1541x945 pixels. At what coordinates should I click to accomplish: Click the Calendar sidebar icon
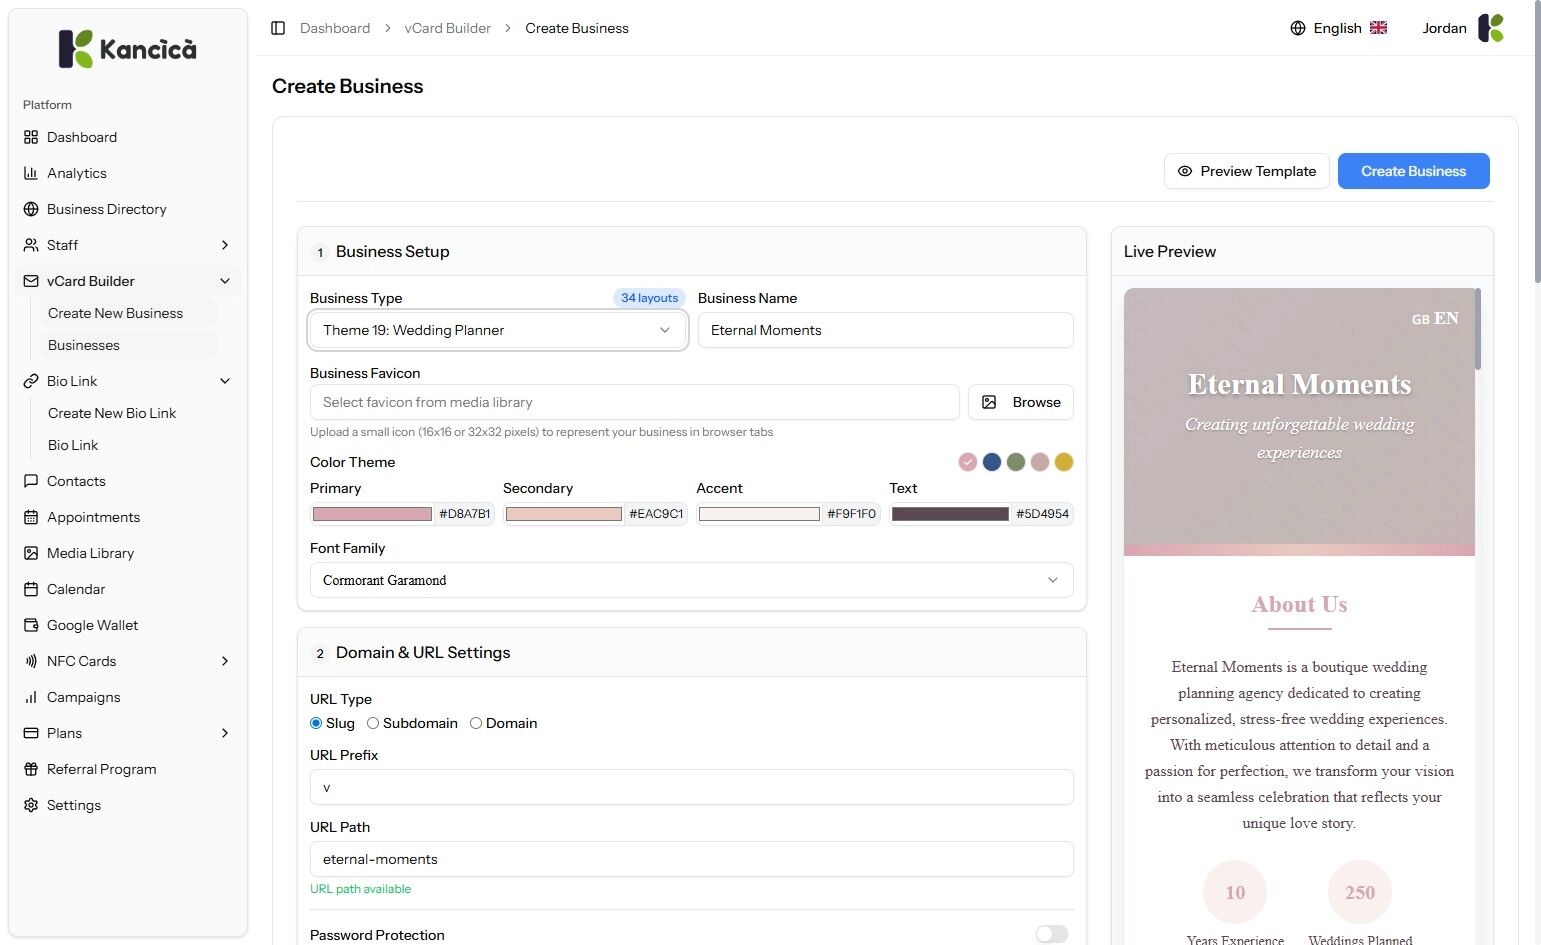31,589
